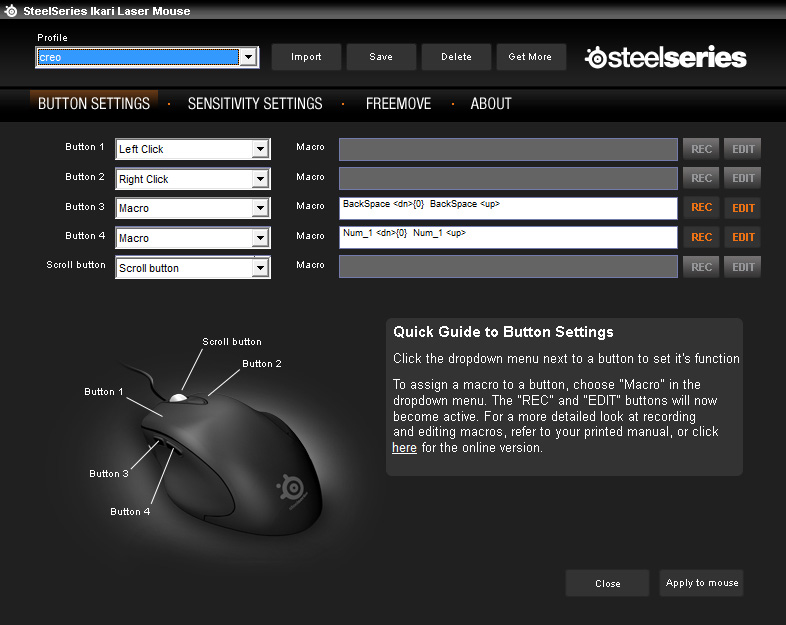The image size is (786, 625).
Task: Click the SteelSeries title bar icon
Action: click(11, 11)
